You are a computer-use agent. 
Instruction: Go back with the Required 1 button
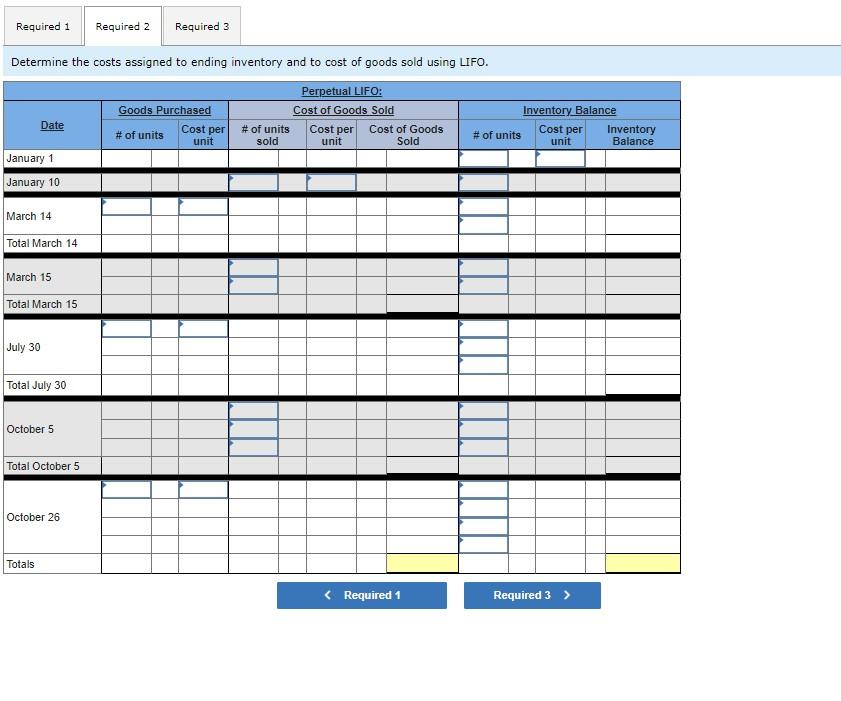pos(362,595)
